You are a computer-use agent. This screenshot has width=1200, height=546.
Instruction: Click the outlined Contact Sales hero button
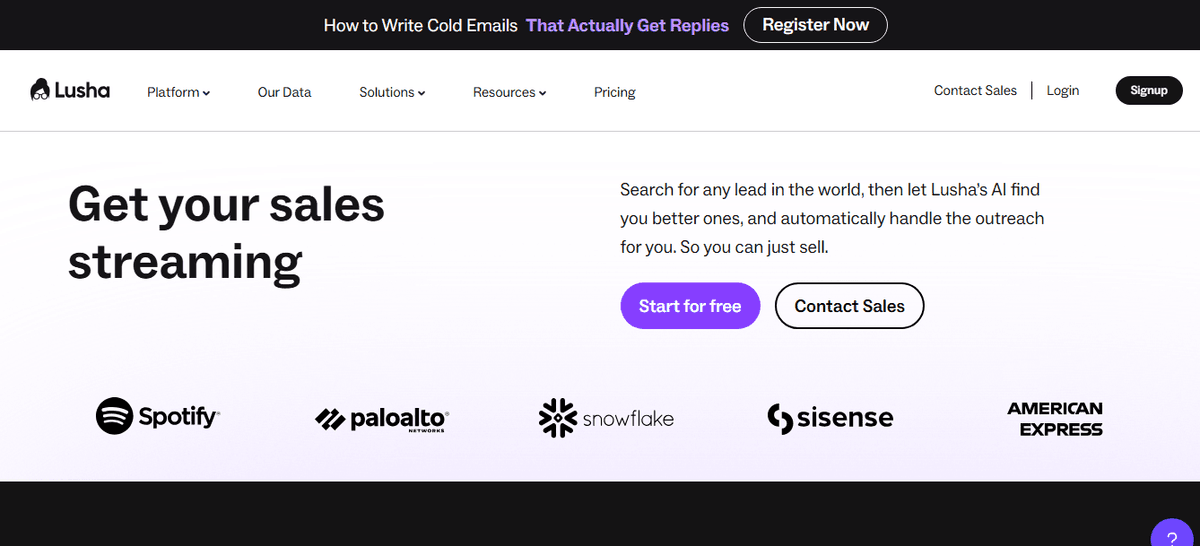(x=849, y=306)
